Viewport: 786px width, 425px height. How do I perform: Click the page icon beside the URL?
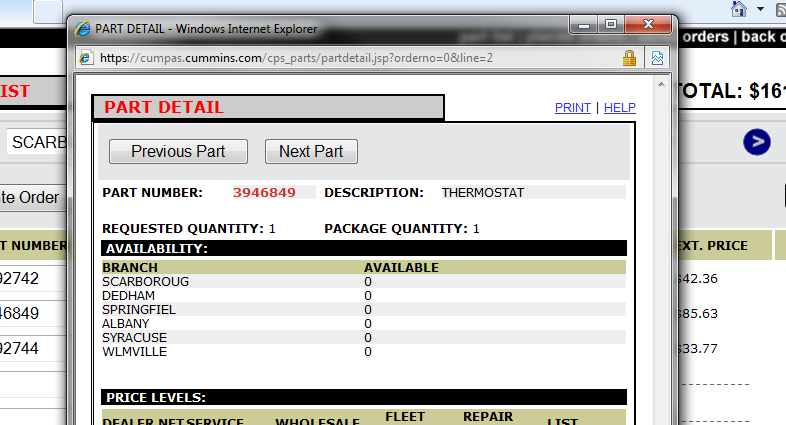86,58
